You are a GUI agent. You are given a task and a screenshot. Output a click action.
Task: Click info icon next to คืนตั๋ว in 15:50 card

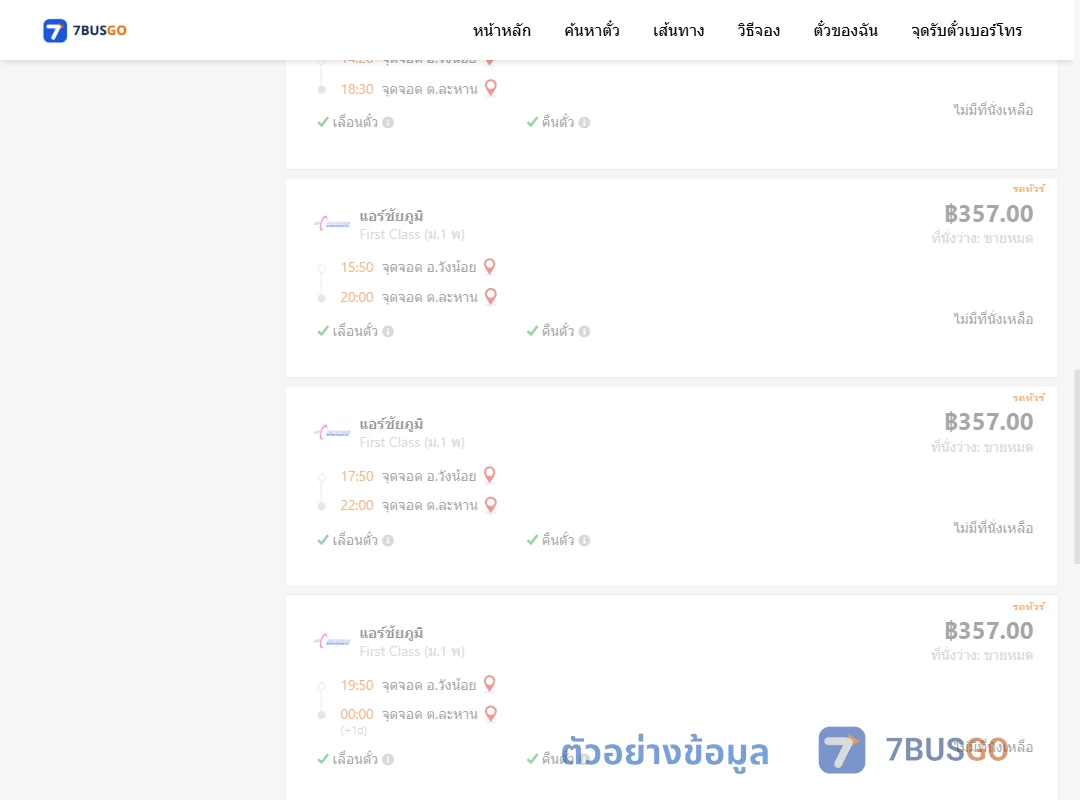coord(584,331)
